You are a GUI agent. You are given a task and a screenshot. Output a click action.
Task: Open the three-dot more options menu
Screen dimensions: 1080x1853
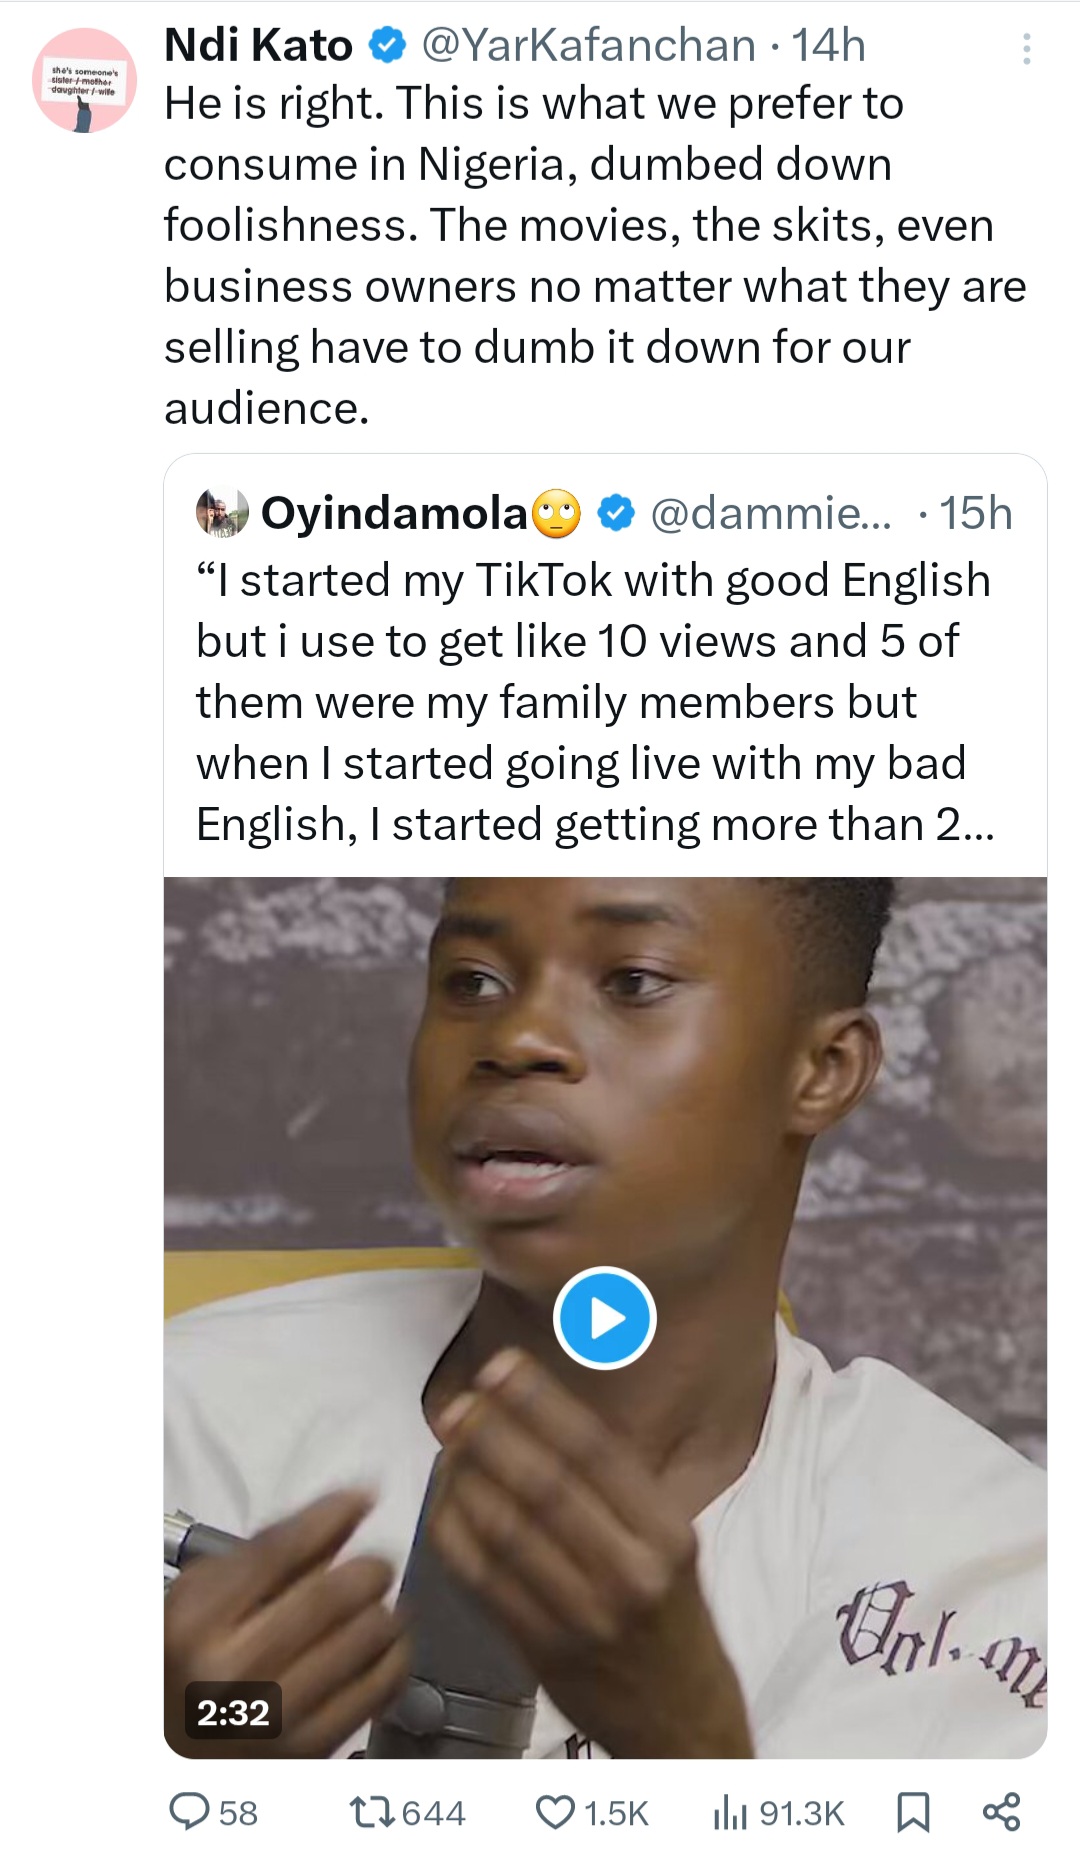(x=1026, y=48)
